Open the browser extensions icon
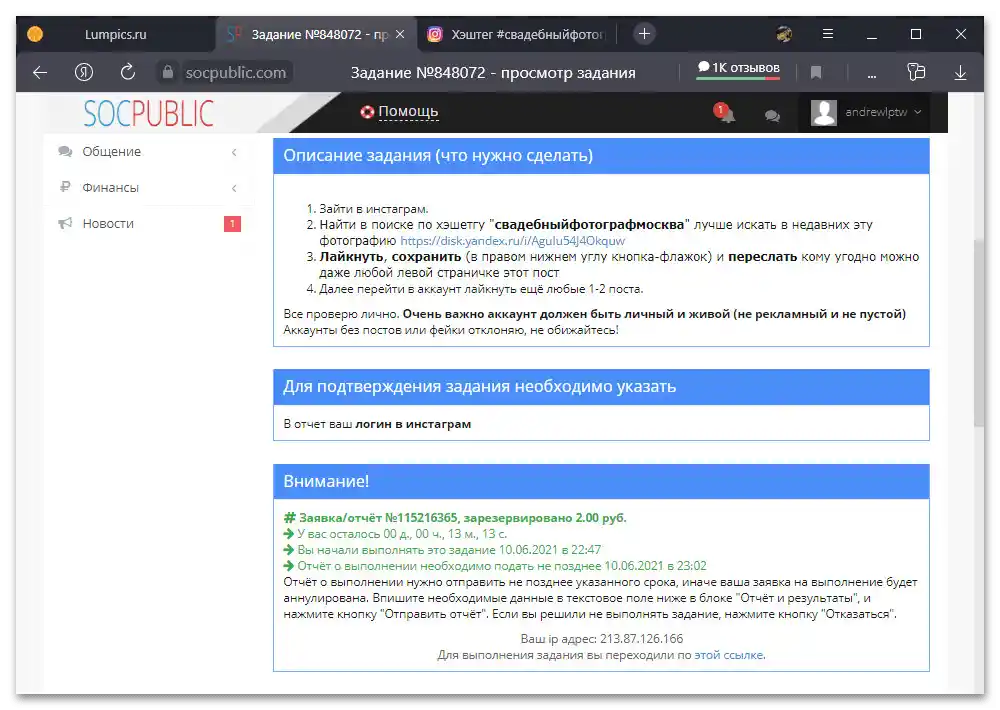 (916, 71)
